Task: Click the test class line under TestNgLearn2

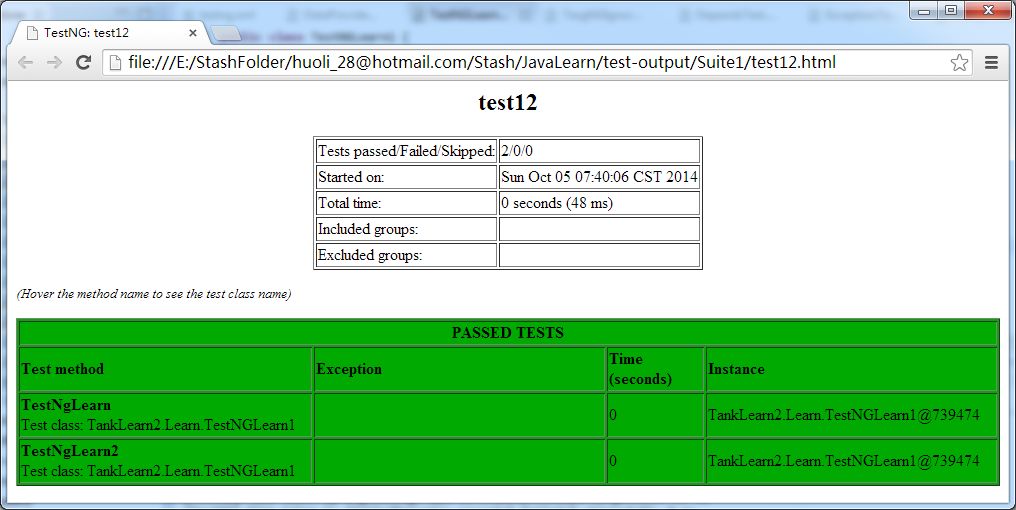Action: tap(158, 471)
